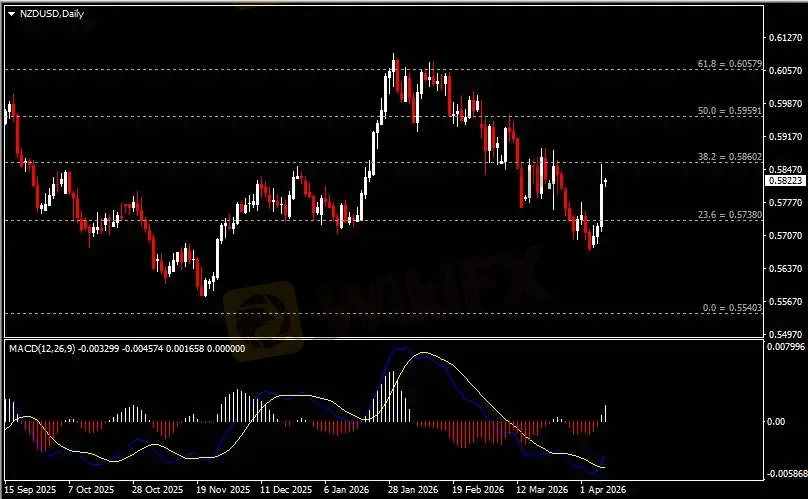Click MACD scale value -0.005868
808x499 pixels.
[786, 474]
